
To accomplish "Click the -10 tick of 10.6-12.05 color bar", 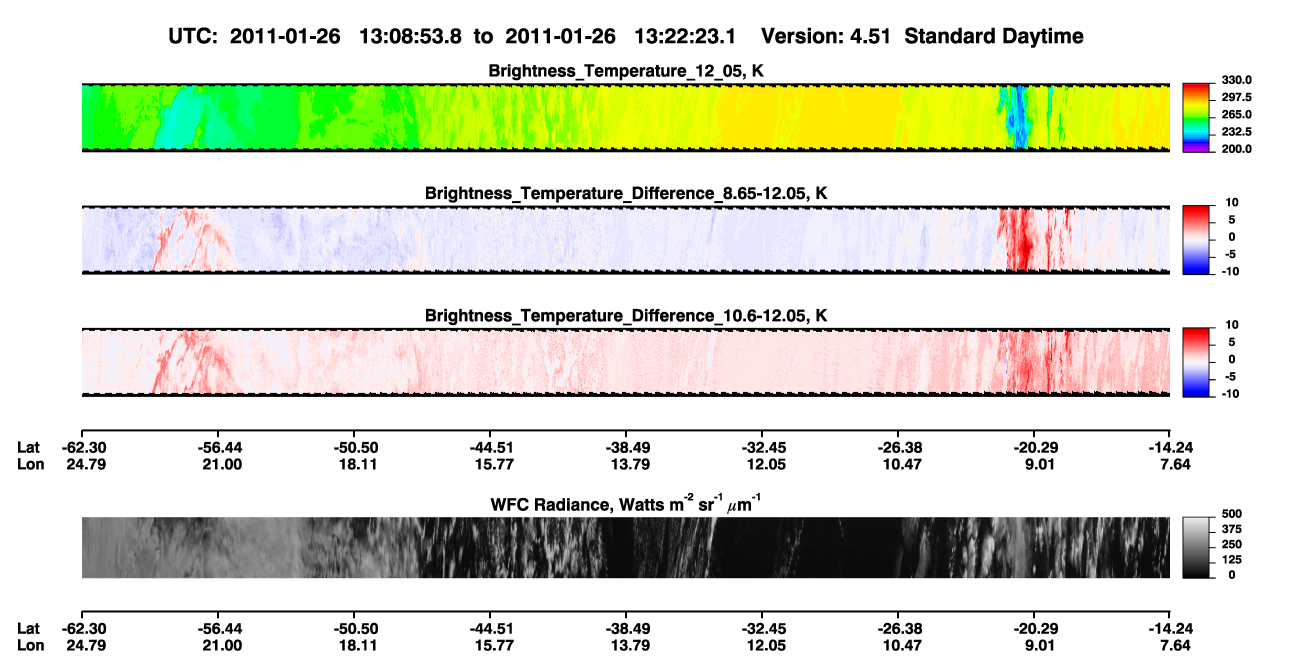I will click(1230, 394).
